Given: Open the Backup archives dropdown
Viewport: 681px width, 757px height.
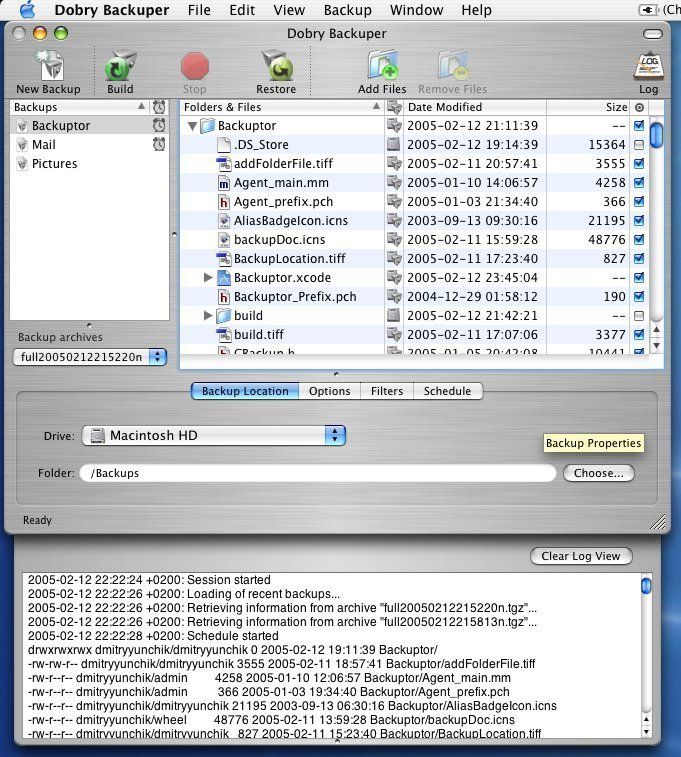Looking at the screenshot, I should (90, 357).
